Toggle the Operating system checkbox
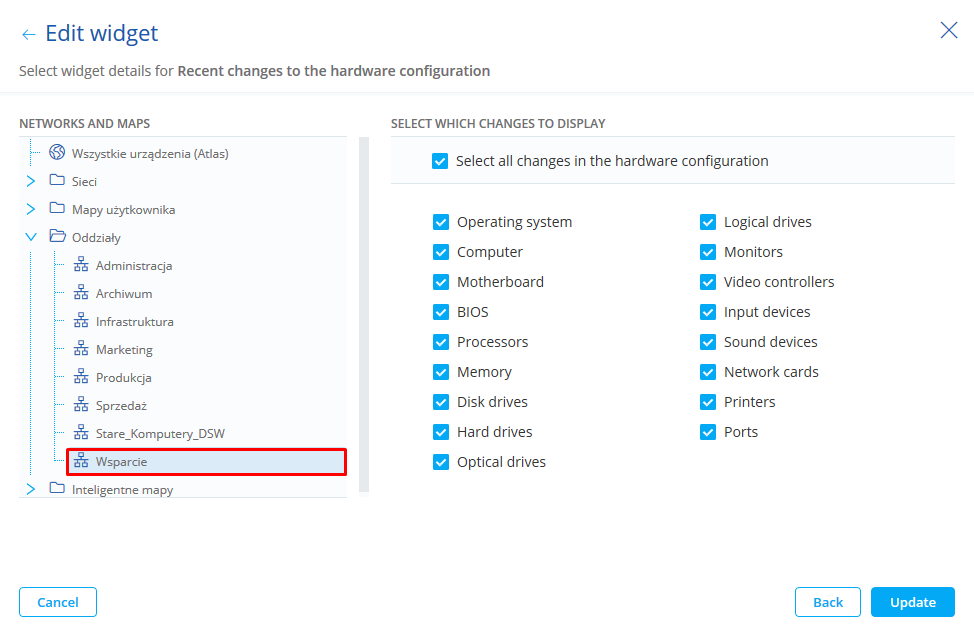The image size is (974, 637). (x=441, y=222)
